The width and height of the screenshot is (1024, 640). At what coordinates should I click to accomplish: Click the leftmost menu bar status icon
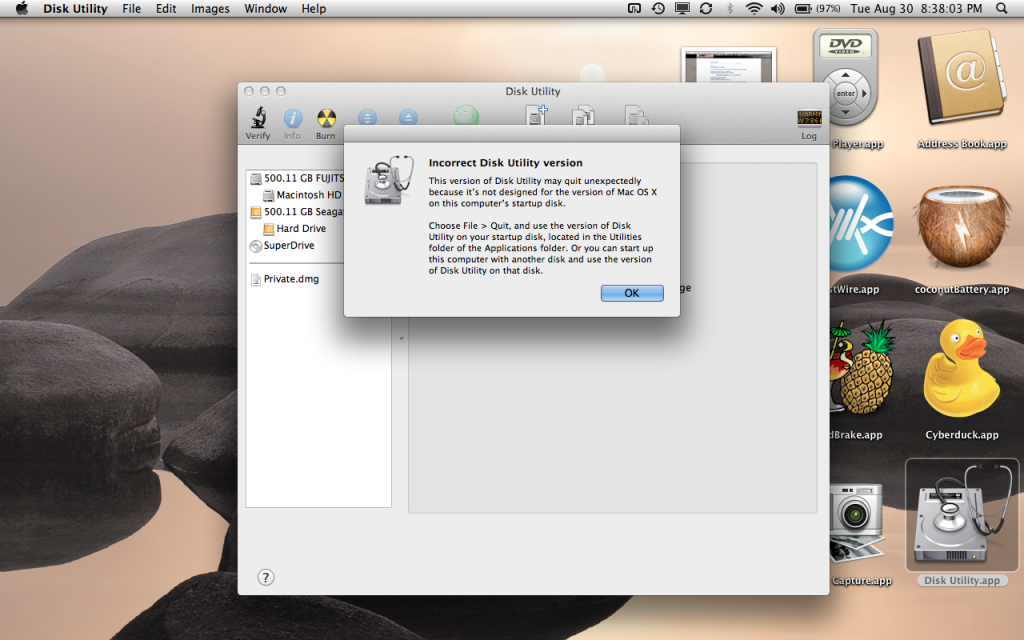tap(634, 8)
